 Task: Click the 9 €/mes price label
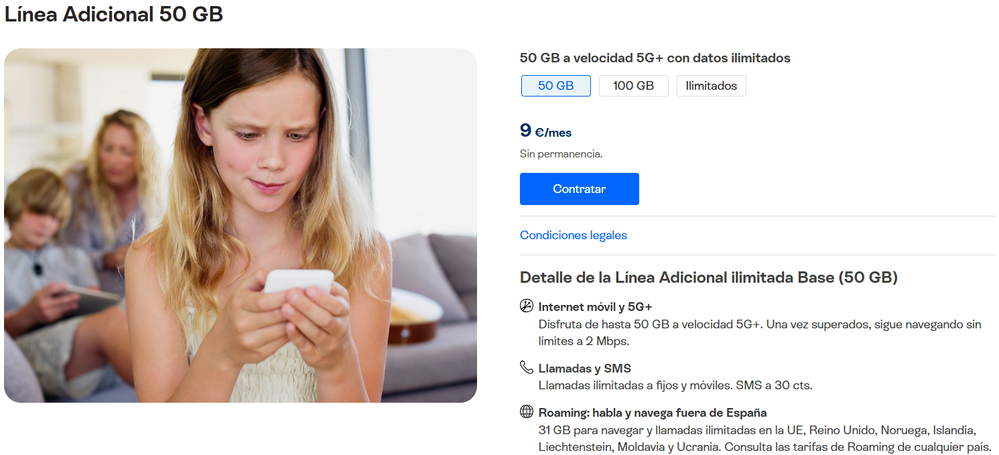coord(545,131)
